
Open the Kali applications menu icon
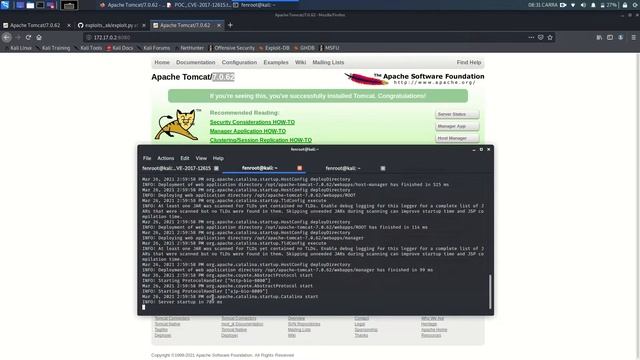click(4, 5)
